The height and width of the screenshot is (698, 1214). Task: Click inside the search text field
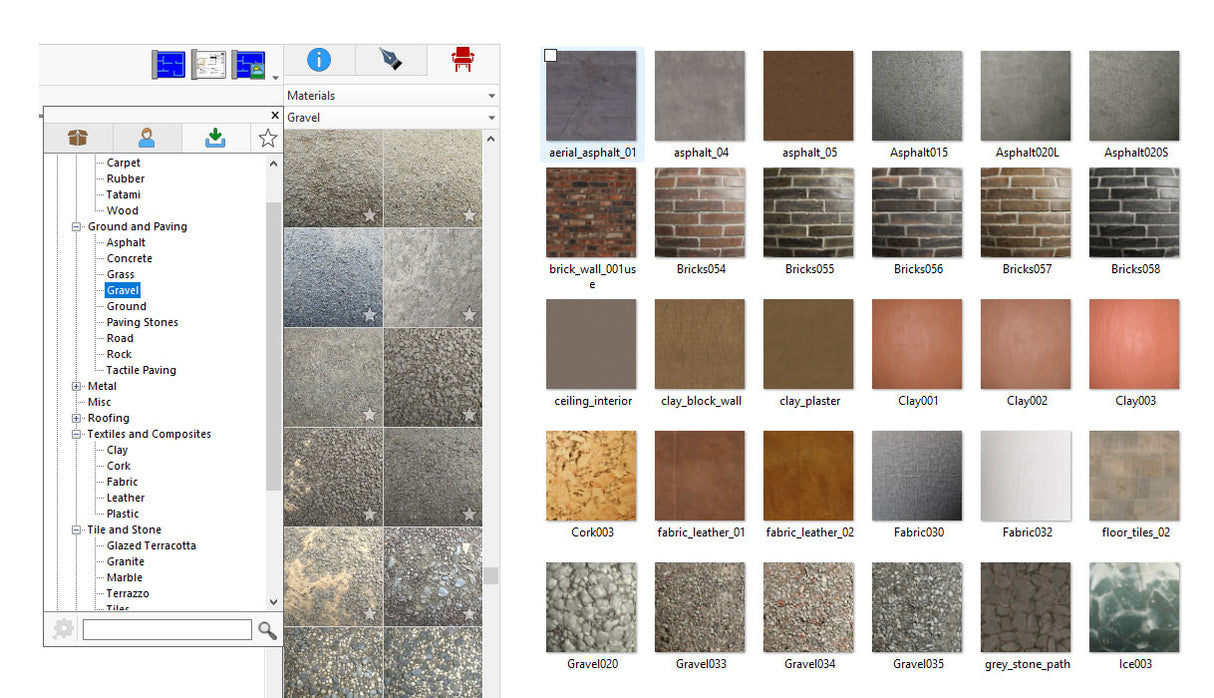pos(167,630)
